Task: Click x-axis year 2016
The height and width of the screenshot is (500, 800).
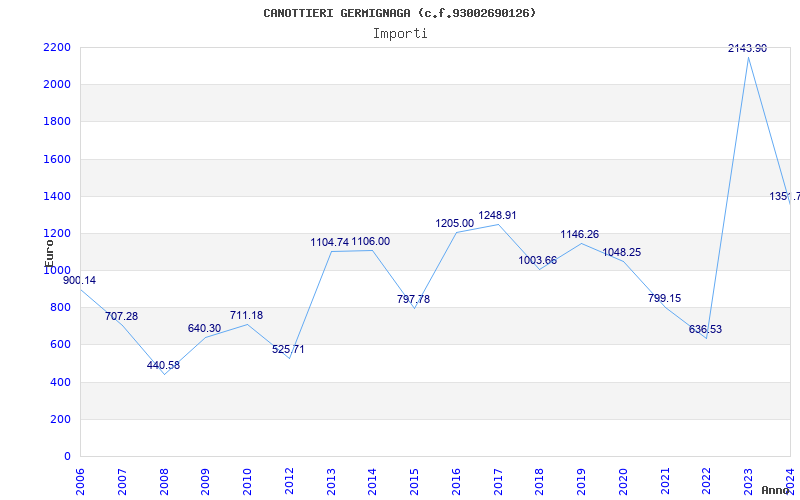Action: (x=456, y=481)
